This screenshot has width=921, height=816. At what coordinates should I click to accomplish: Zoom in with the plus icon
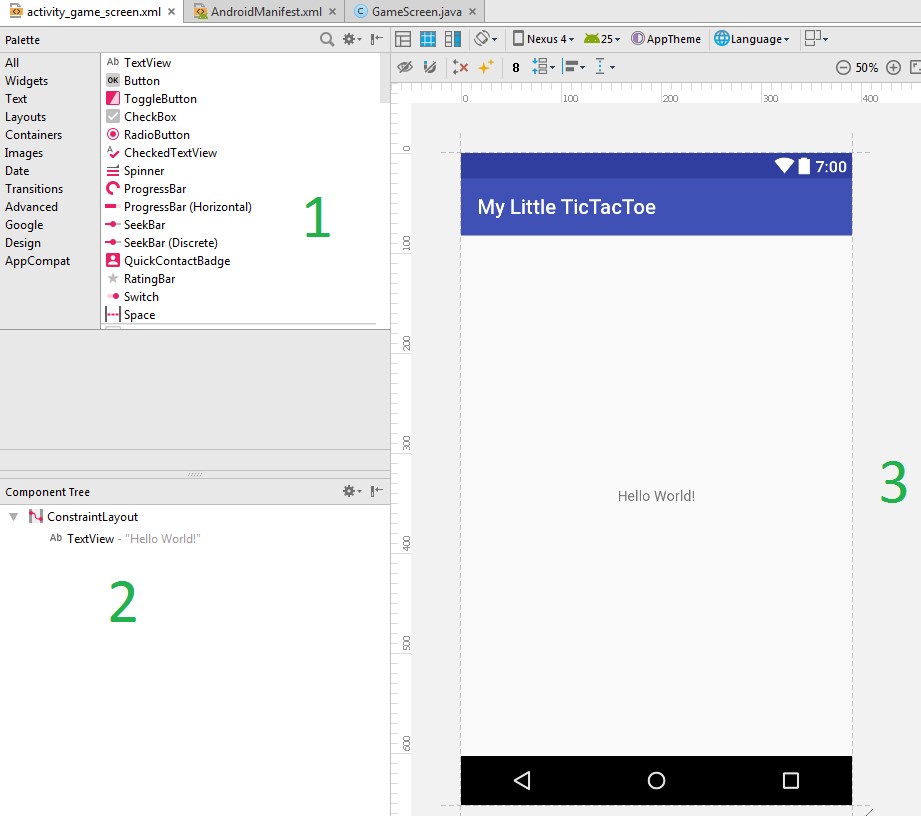pos(893,68)
